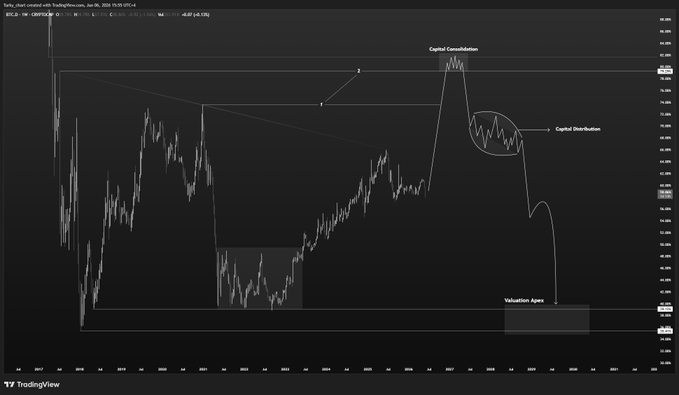679x395 pixels.
Task: Select the Capital Consolidation text label
Action: click(453, 49)
